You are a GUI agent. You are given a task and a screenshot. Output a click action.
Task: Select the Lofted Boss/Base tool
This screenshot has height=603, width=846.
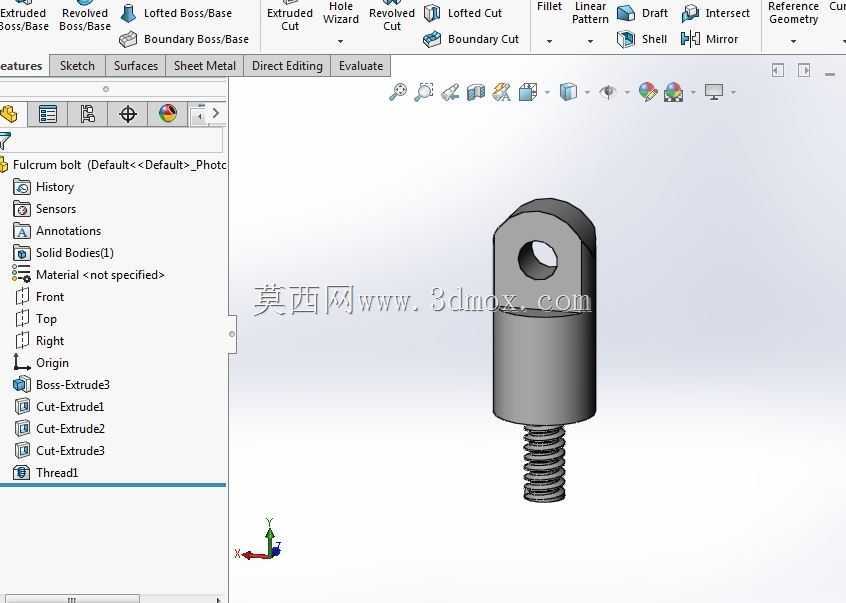pos(177,13)
